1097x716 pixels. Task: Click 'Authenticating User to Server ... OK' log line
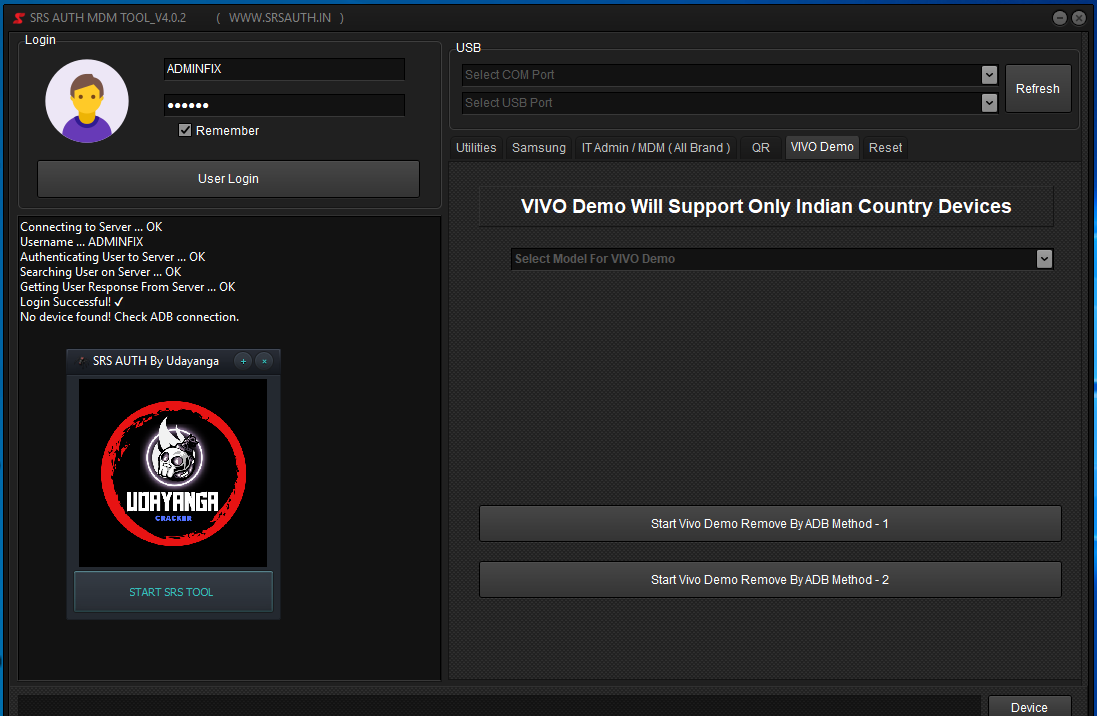113,257
